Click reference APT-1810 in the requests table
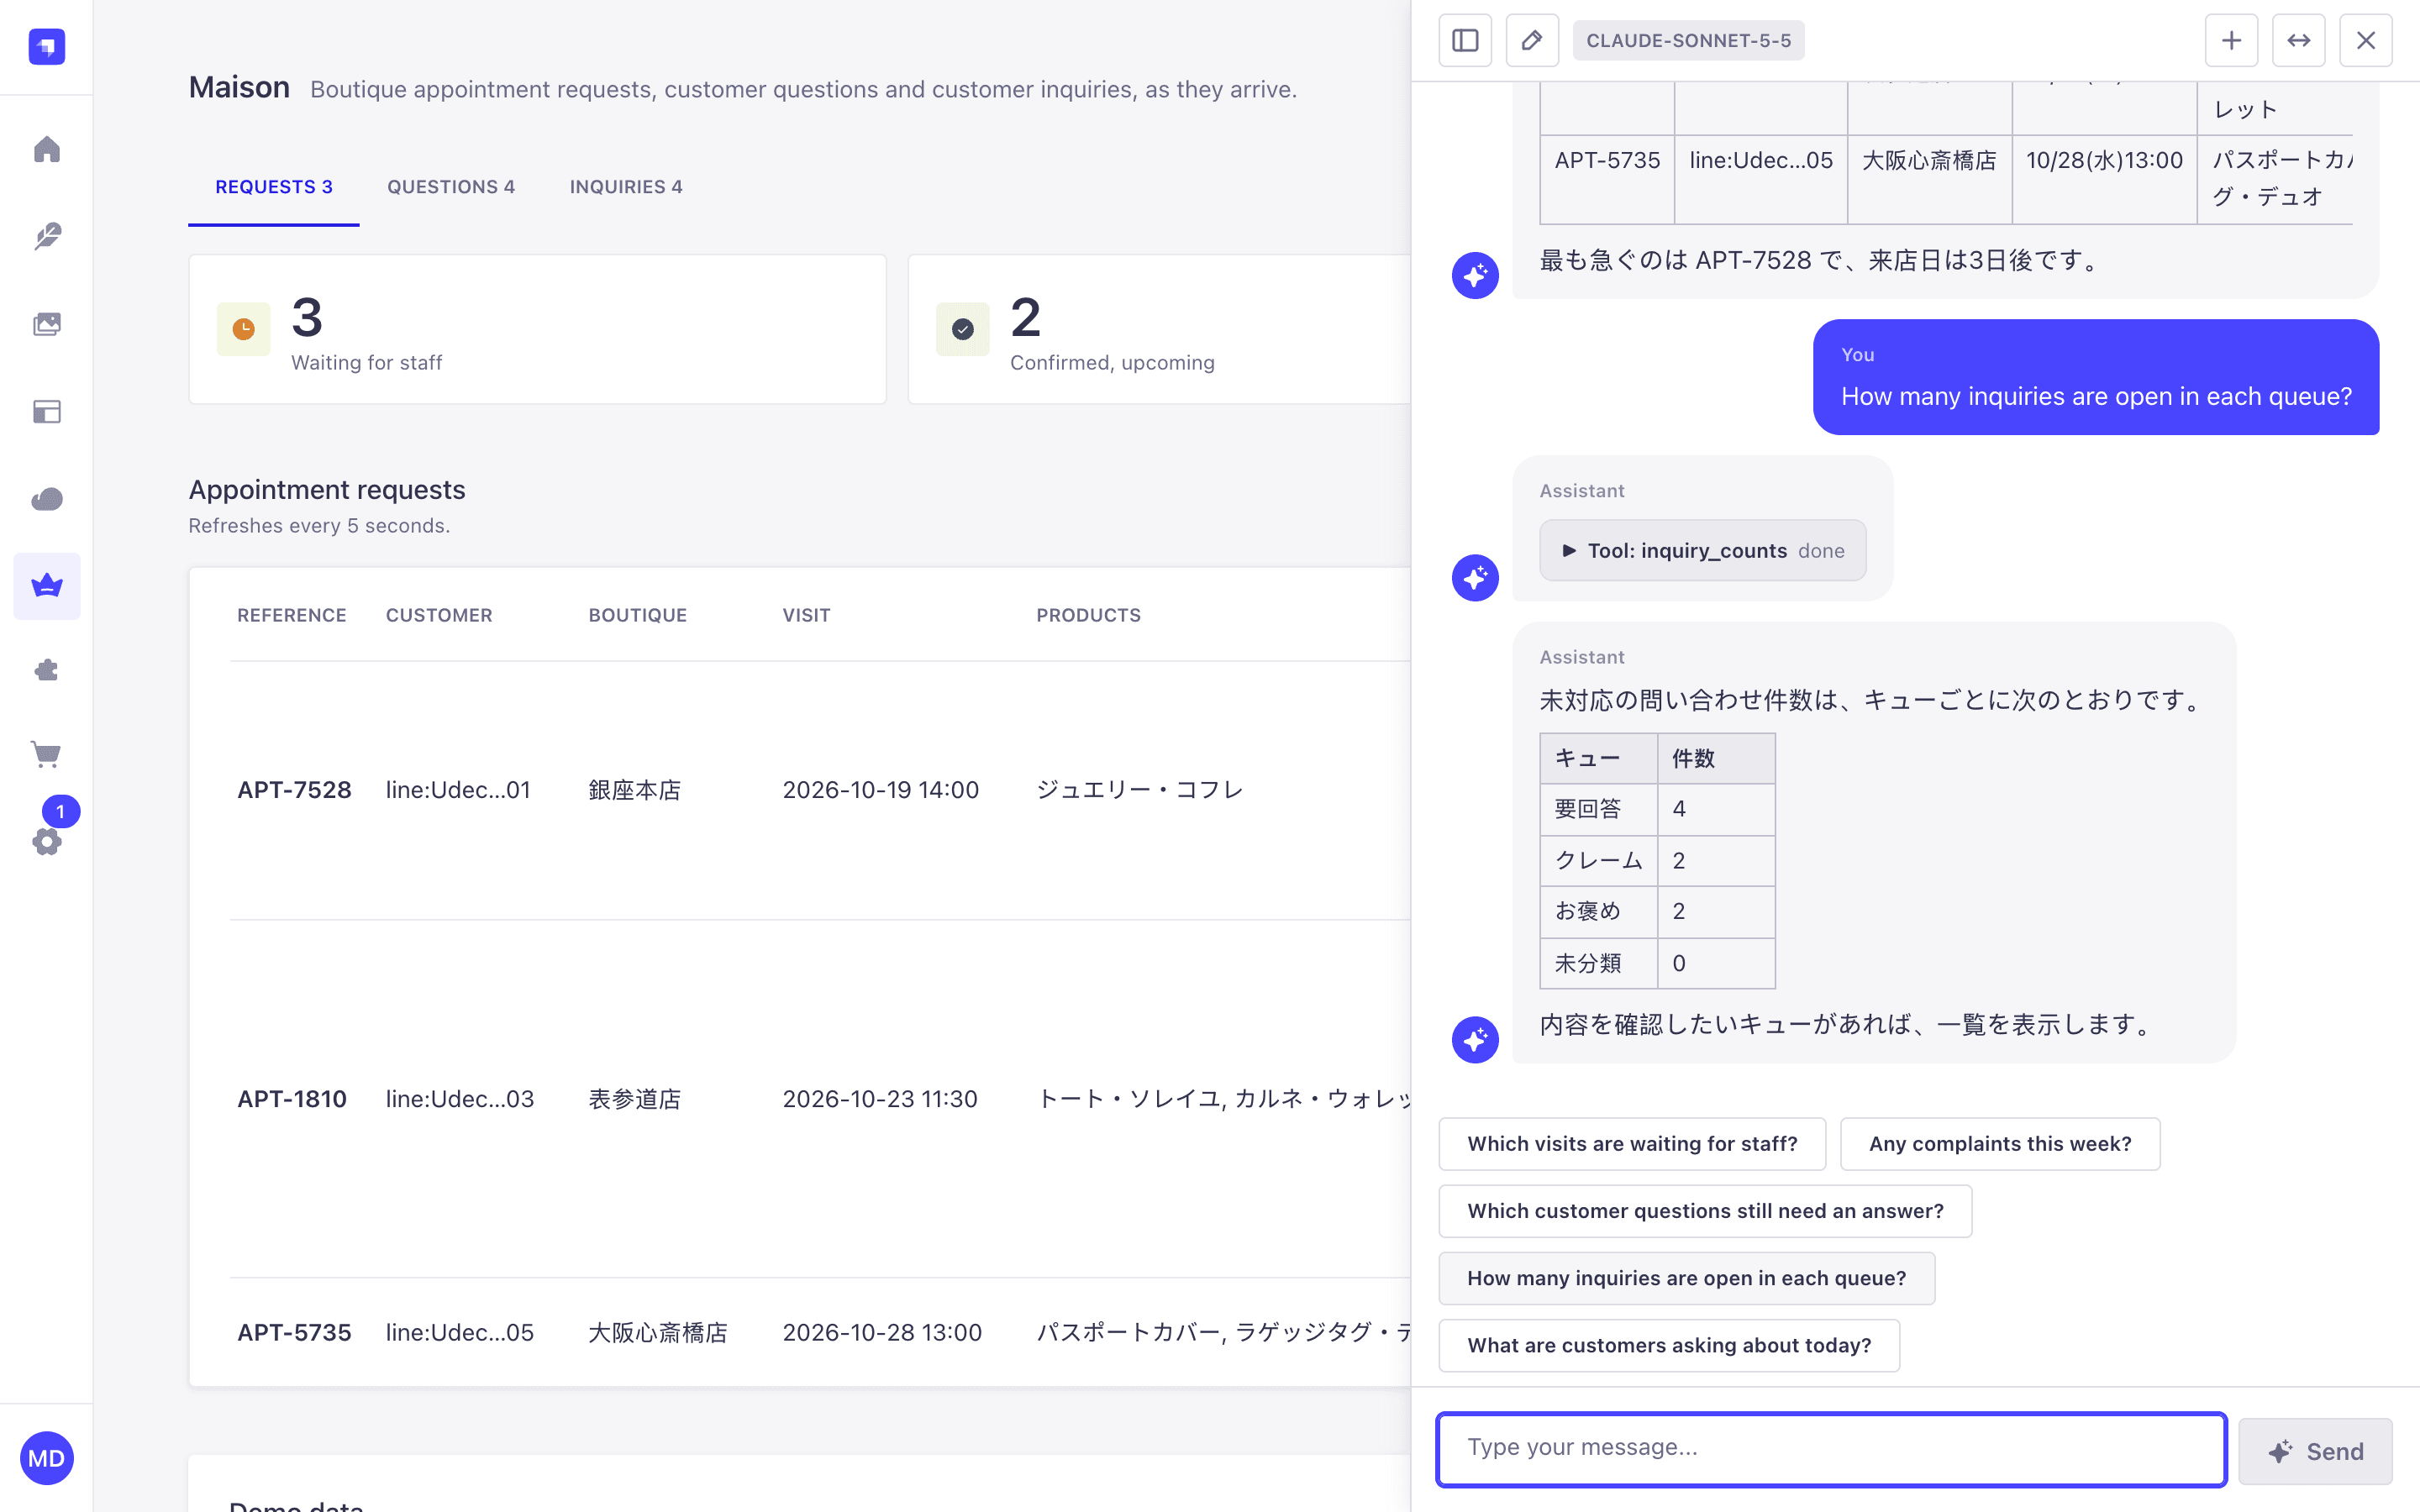Viewport: 2420px width, 1512px height. pyautogui.click(x=292, y=1099)
